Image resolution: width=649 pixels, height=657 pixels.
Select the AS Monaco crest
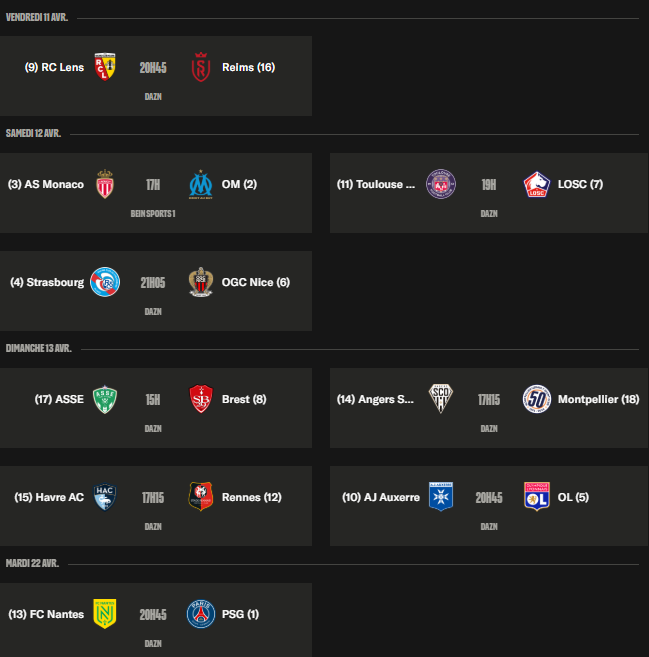pyautogui.click(x=105, y=184)
